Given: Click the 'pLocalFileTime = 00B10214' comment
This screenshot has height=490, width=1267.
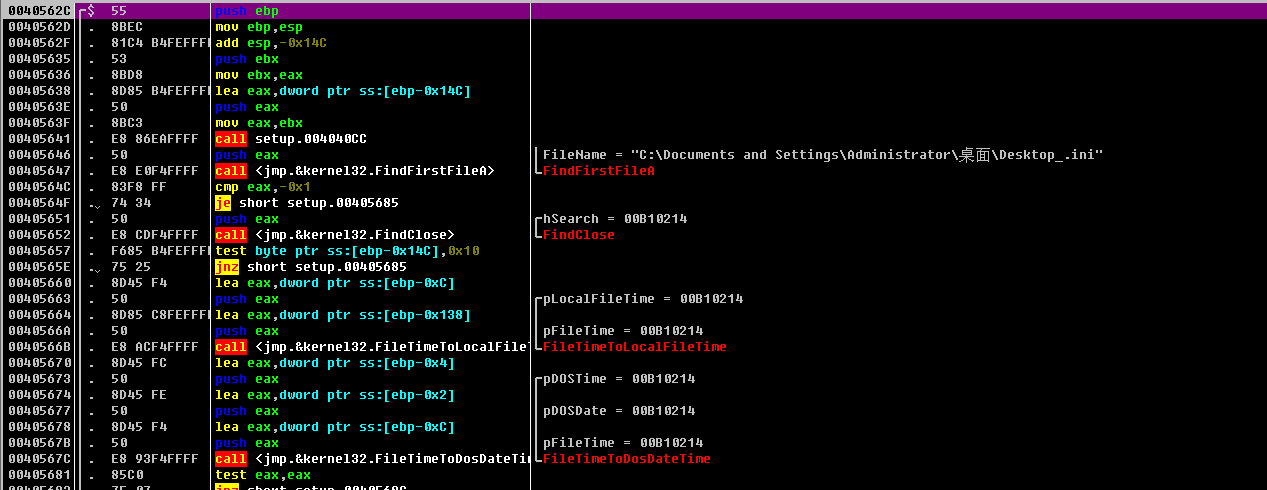Looking at the screenshot, I should click(643, 299).
